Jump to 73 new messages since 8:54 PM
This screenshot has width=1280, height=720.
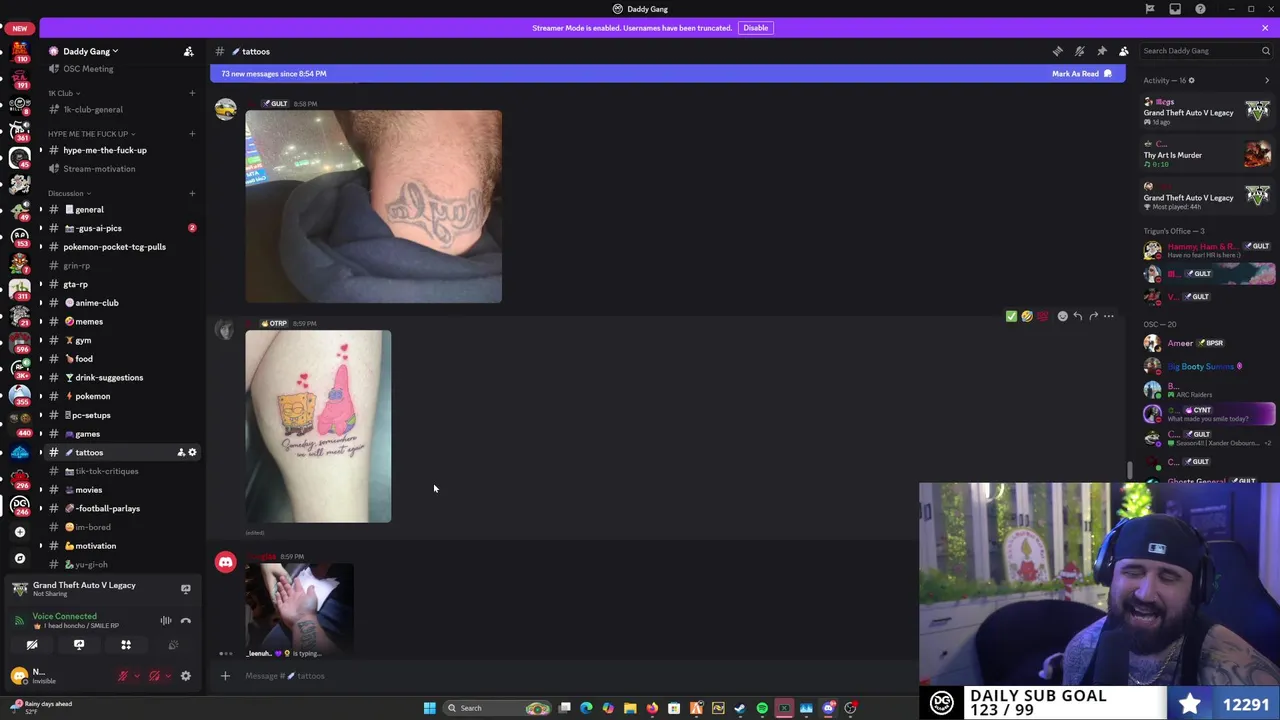tap(273, 74)
